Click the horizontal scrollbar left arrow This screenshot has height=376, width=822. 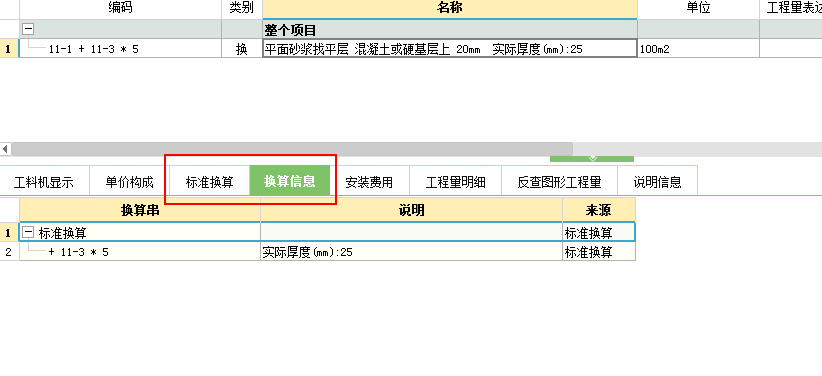pyautogui.click(x=5, y=149)
